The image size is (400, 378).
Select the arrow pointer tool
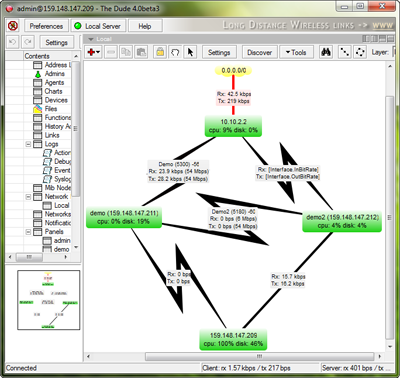pos(190,52)
